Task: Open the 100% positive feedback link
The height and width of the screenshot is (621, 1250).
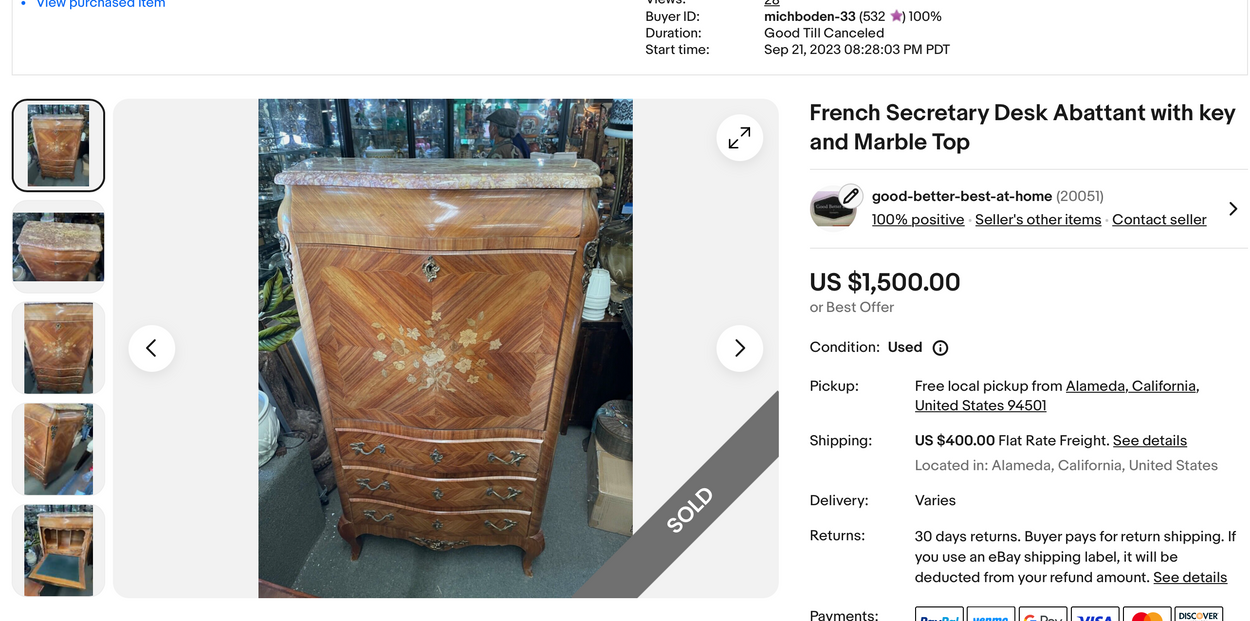Action: click(x=918, y=220)
